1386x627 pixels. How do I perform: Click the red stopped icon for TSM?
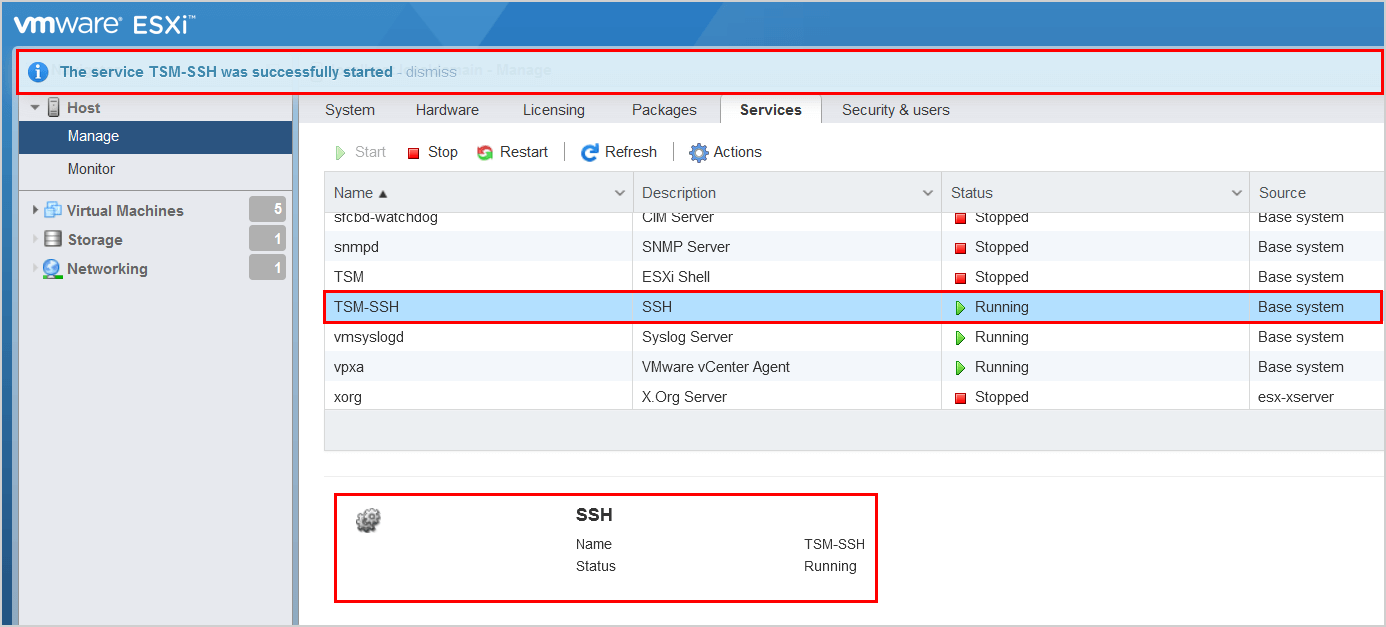pyautogui.click(x=961, y=278)
